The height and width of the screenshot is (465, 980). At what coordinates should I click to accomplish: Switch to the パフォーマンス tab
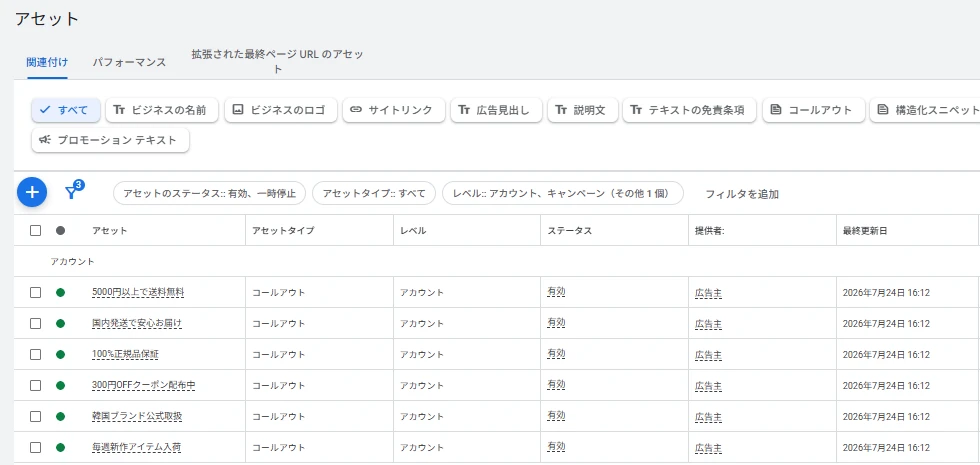[129, 62]
